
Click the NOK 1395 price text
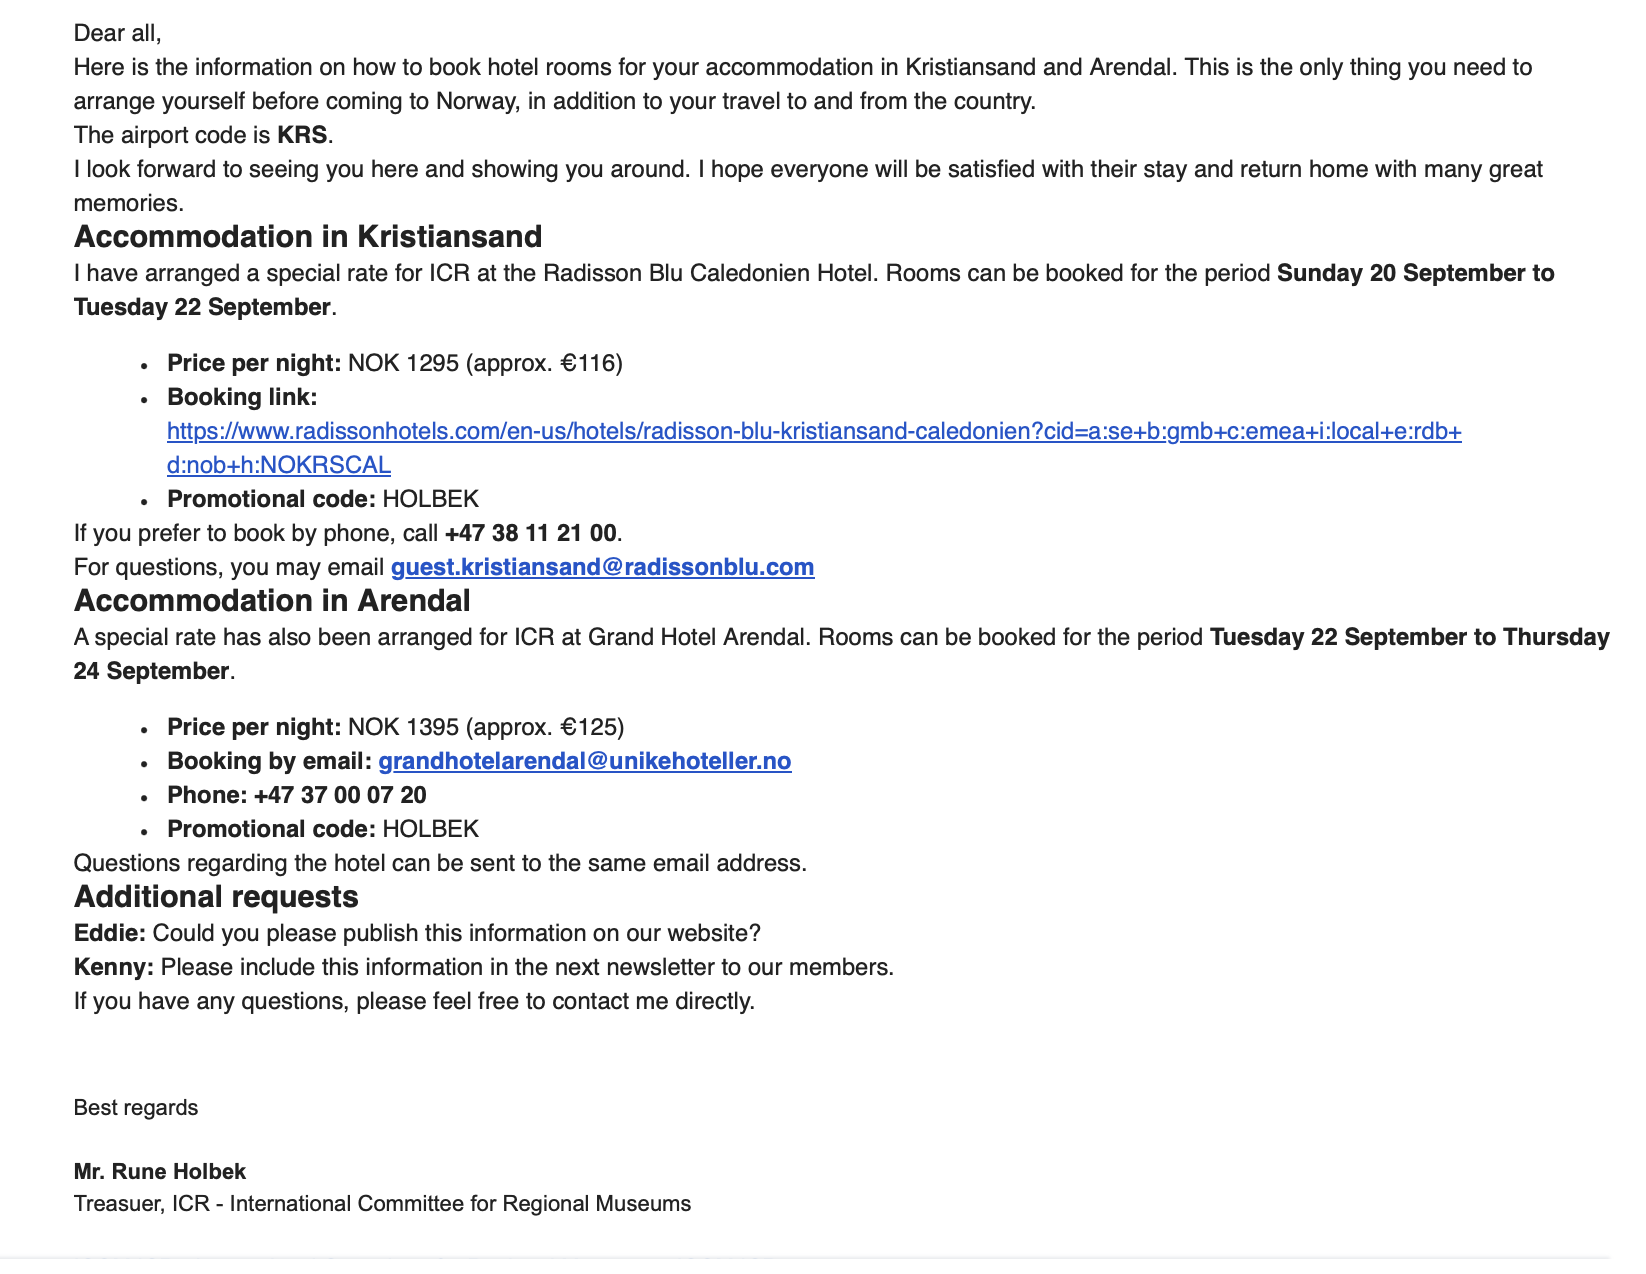click(x=403, y=727)
